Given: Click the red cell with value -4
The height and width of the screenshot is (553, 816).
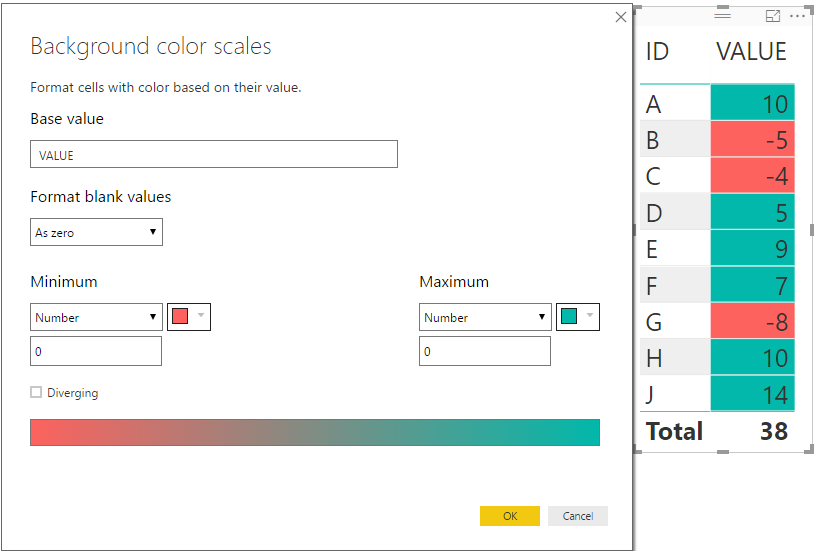Looking at the screenshot, I should (x=753, y=175).
